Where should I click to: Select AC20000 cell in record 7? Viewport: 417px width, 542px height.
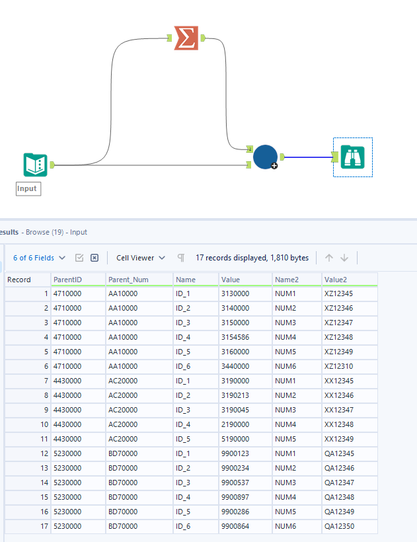click(x=139, y=381)
